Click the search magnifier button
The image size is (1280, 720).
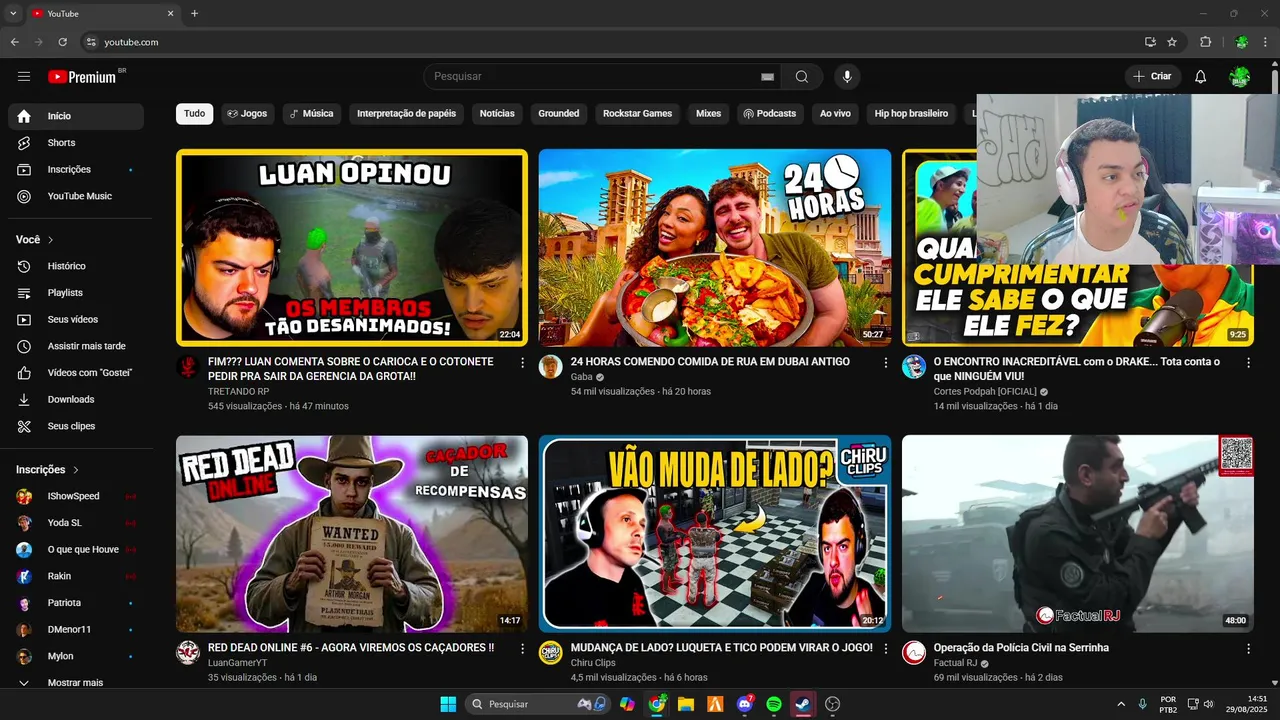click(802, 76)
